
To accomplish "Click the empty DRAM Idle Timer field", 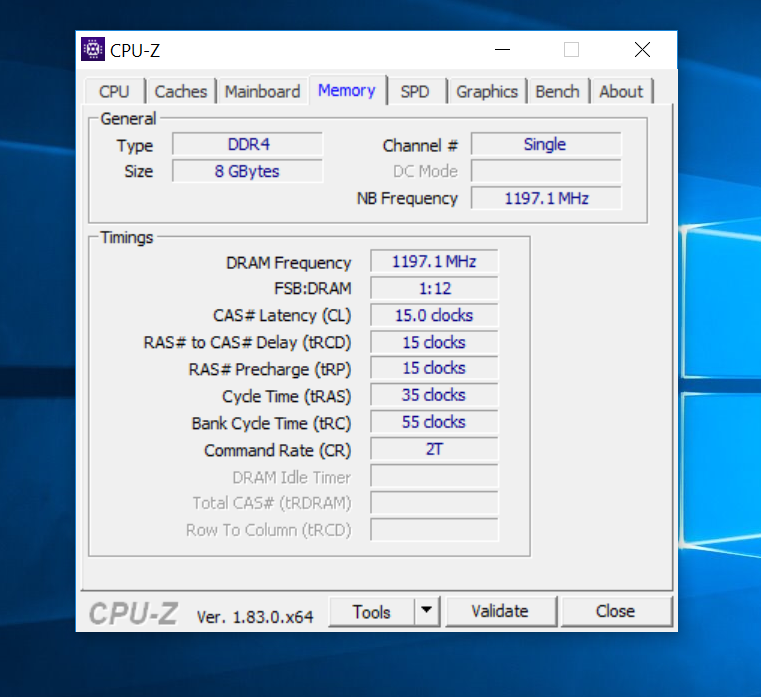I will coord(434,476).
